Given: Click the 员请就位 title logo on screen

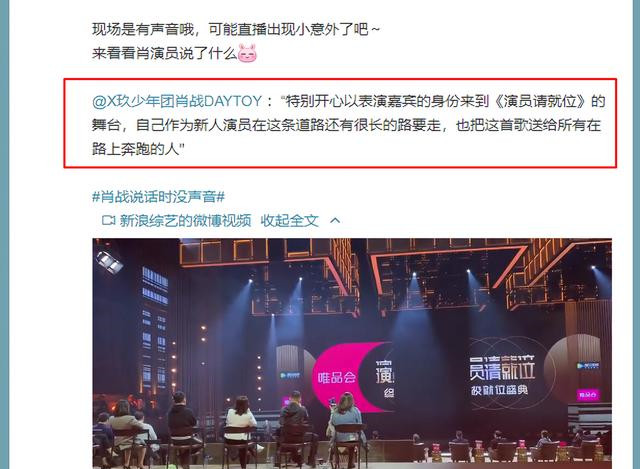Looking at the screenshot, I should click(501, 368).
